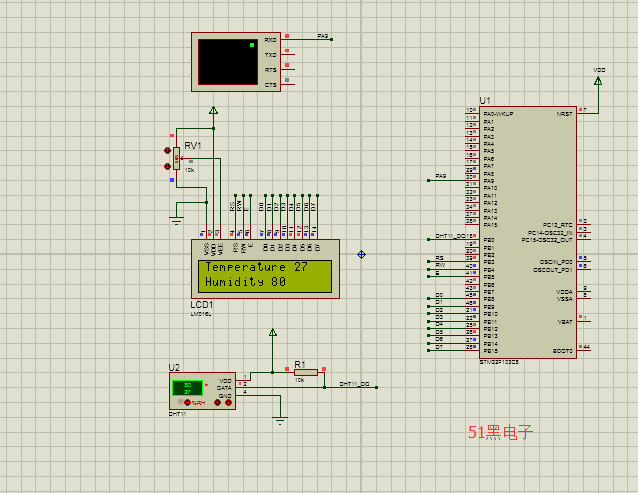Select the ground symbol below DHT11

click(x=280, y=421)
